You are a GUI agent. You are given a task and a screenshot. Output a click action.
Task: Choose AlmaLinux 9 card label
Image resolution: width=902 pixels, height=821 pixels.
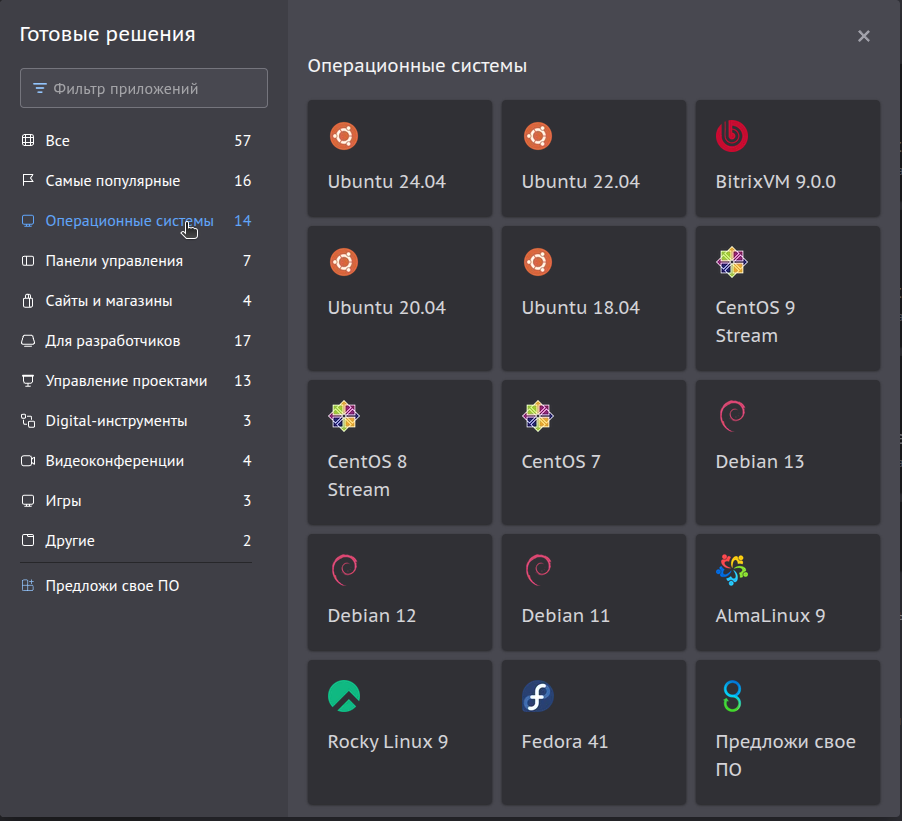click(770, 616)
